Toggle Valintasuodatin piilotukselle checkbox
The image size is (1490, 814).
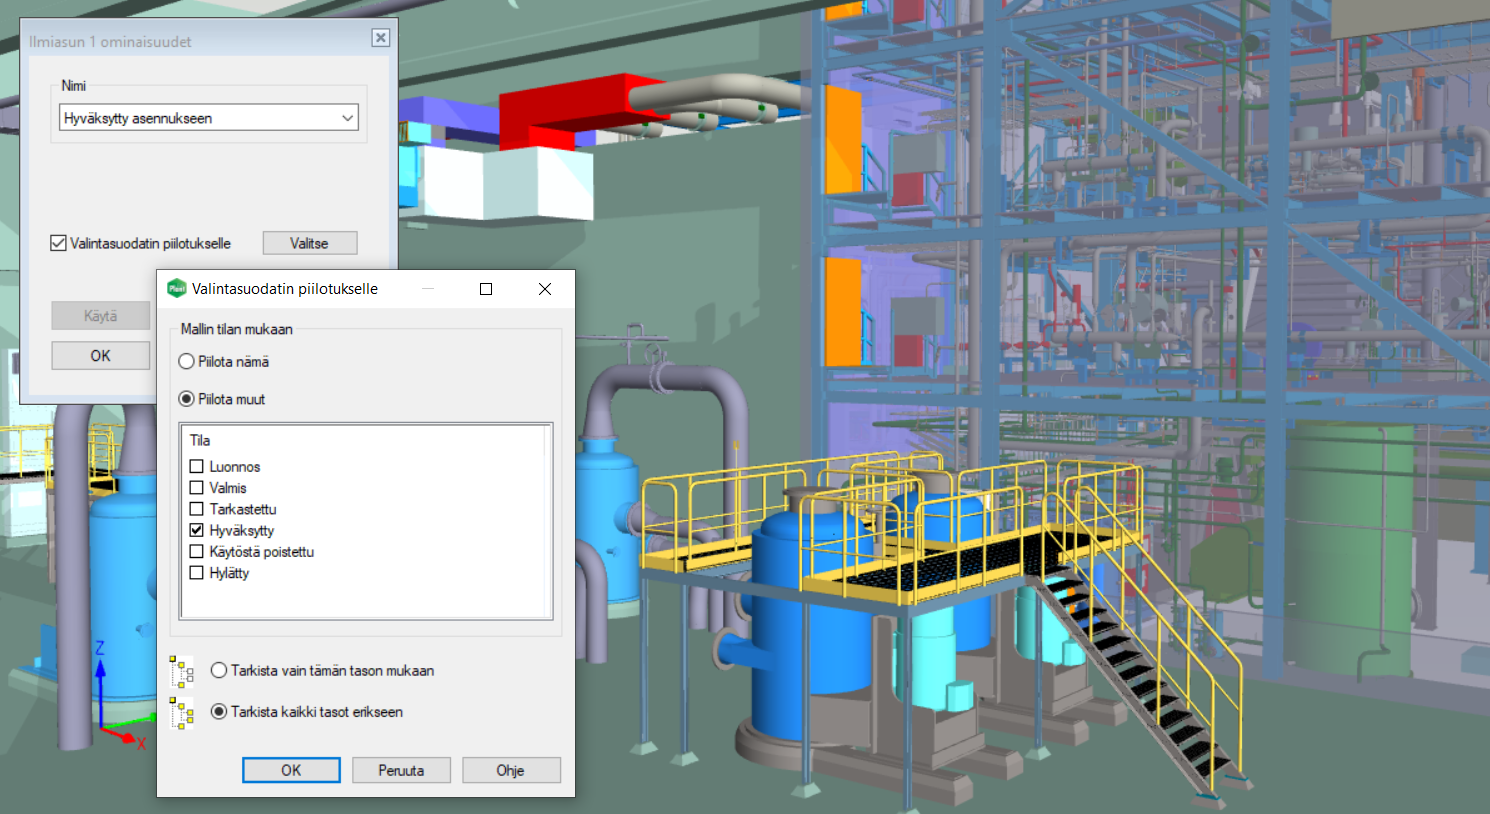pos(59,243)
